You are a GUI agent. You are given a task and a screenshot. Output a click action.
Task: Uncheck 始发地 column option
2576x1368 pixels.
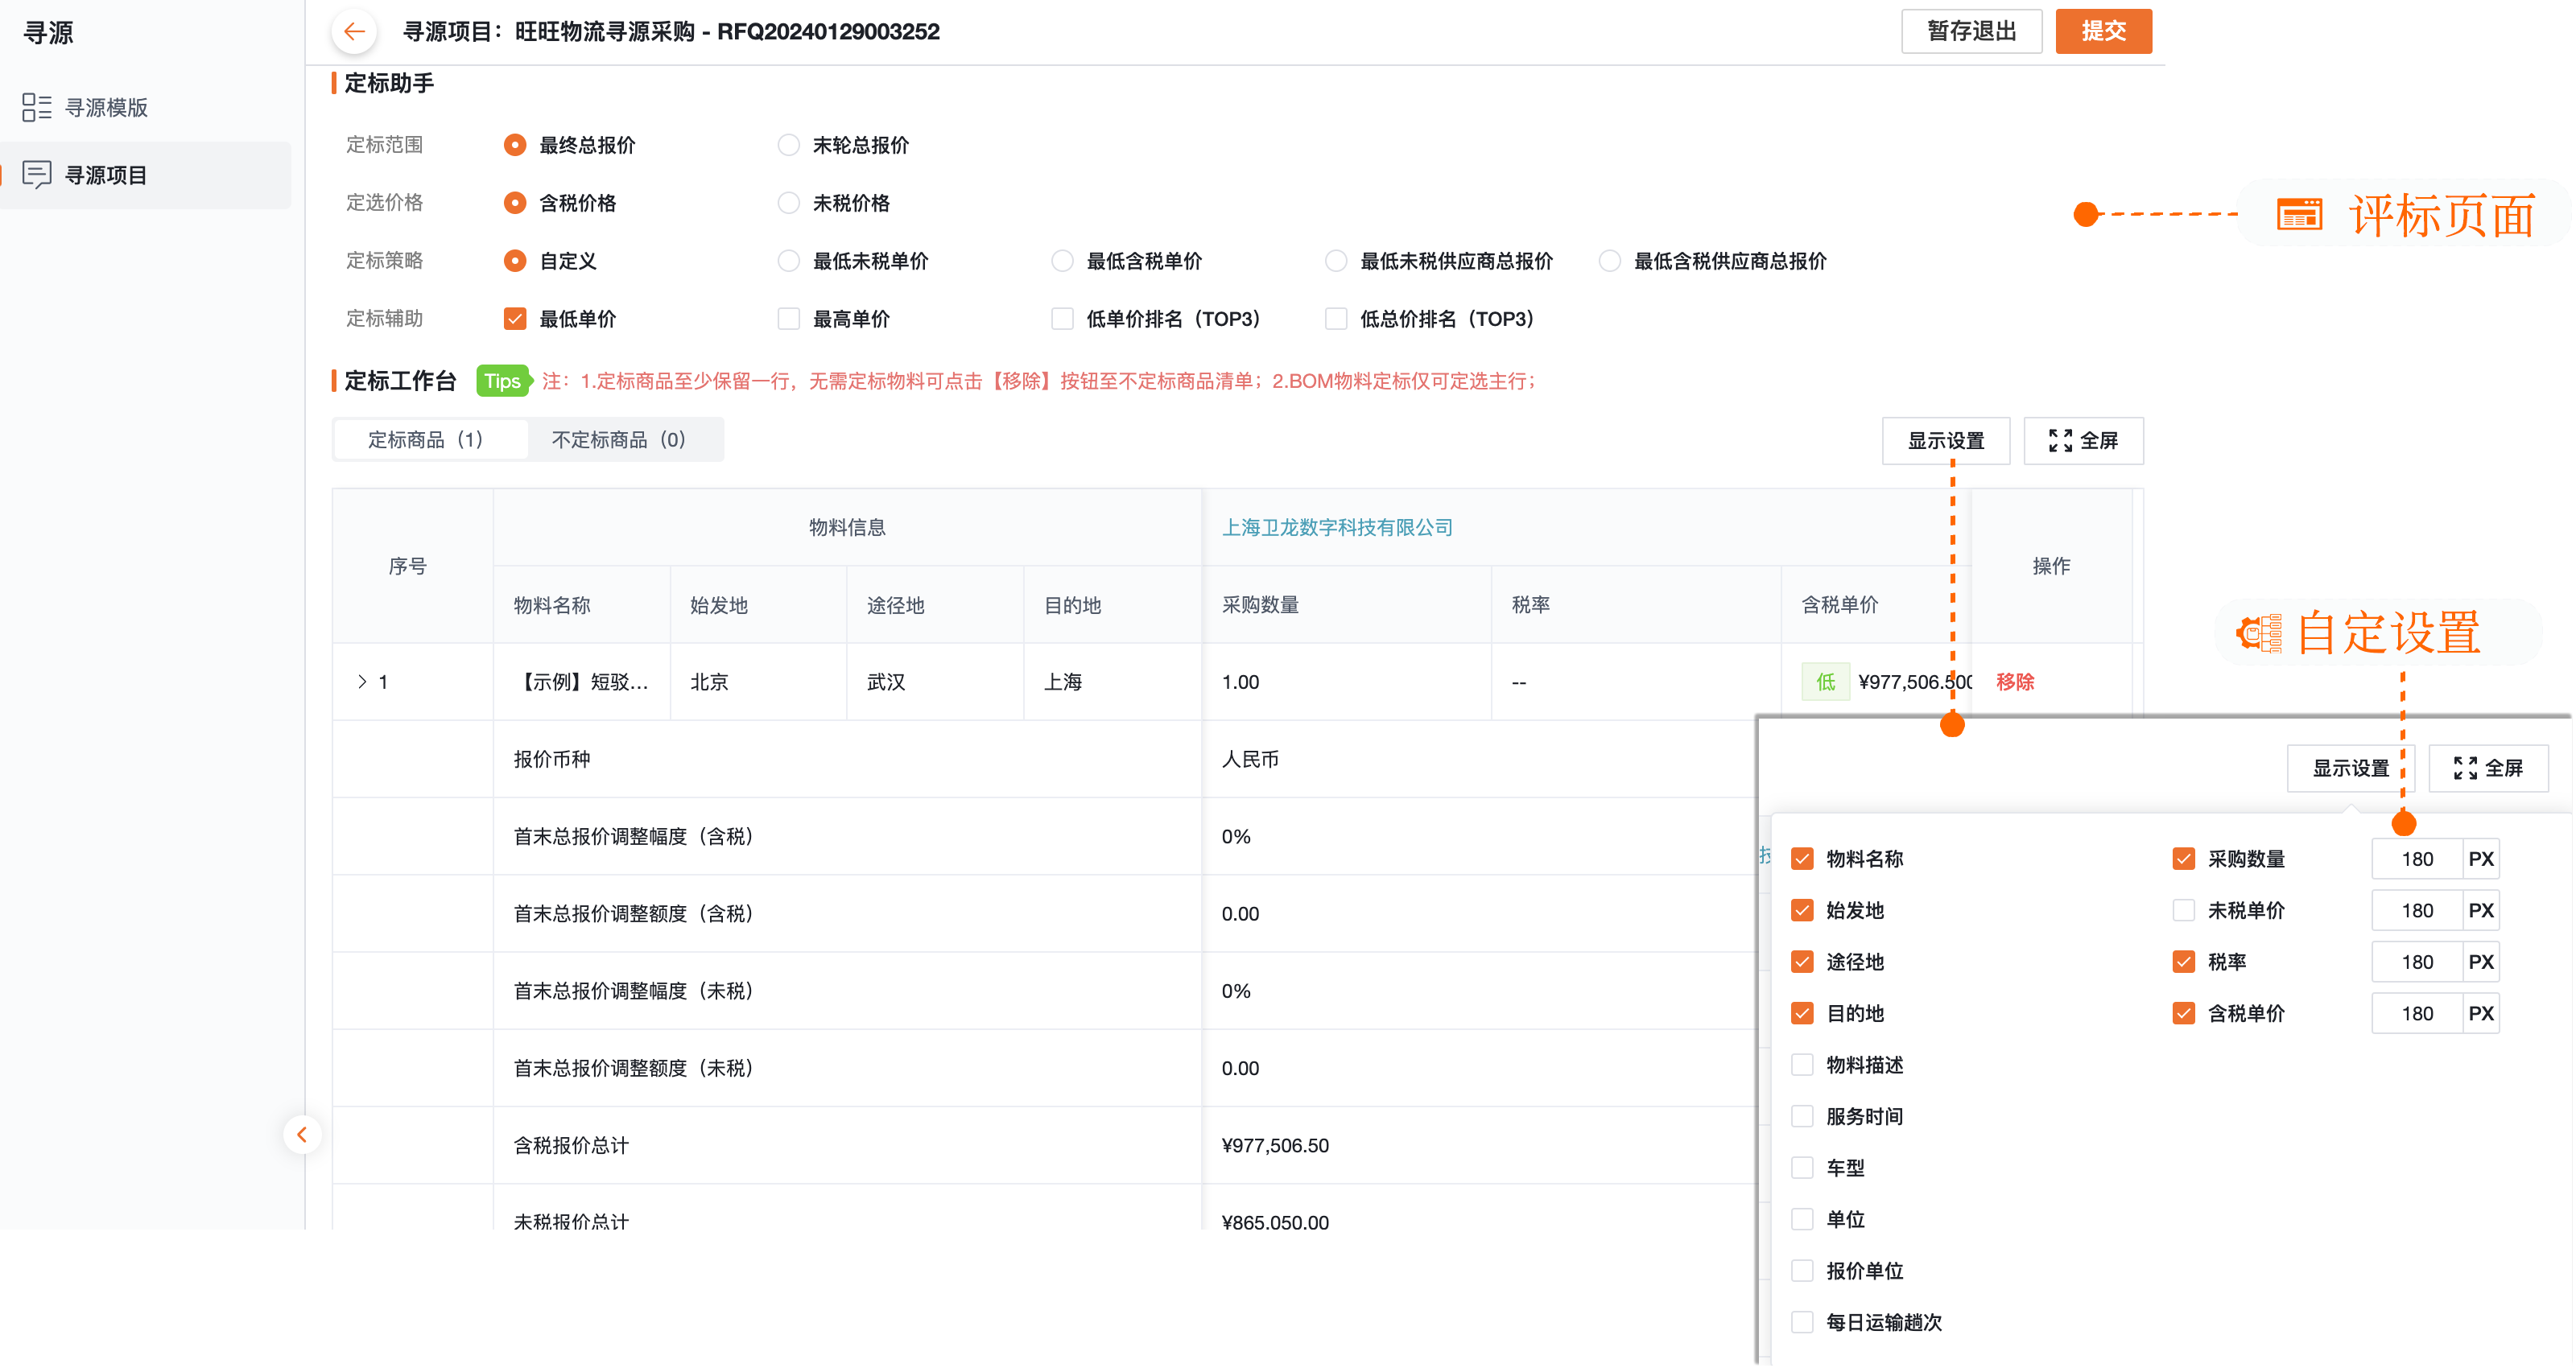[1802, 911]
